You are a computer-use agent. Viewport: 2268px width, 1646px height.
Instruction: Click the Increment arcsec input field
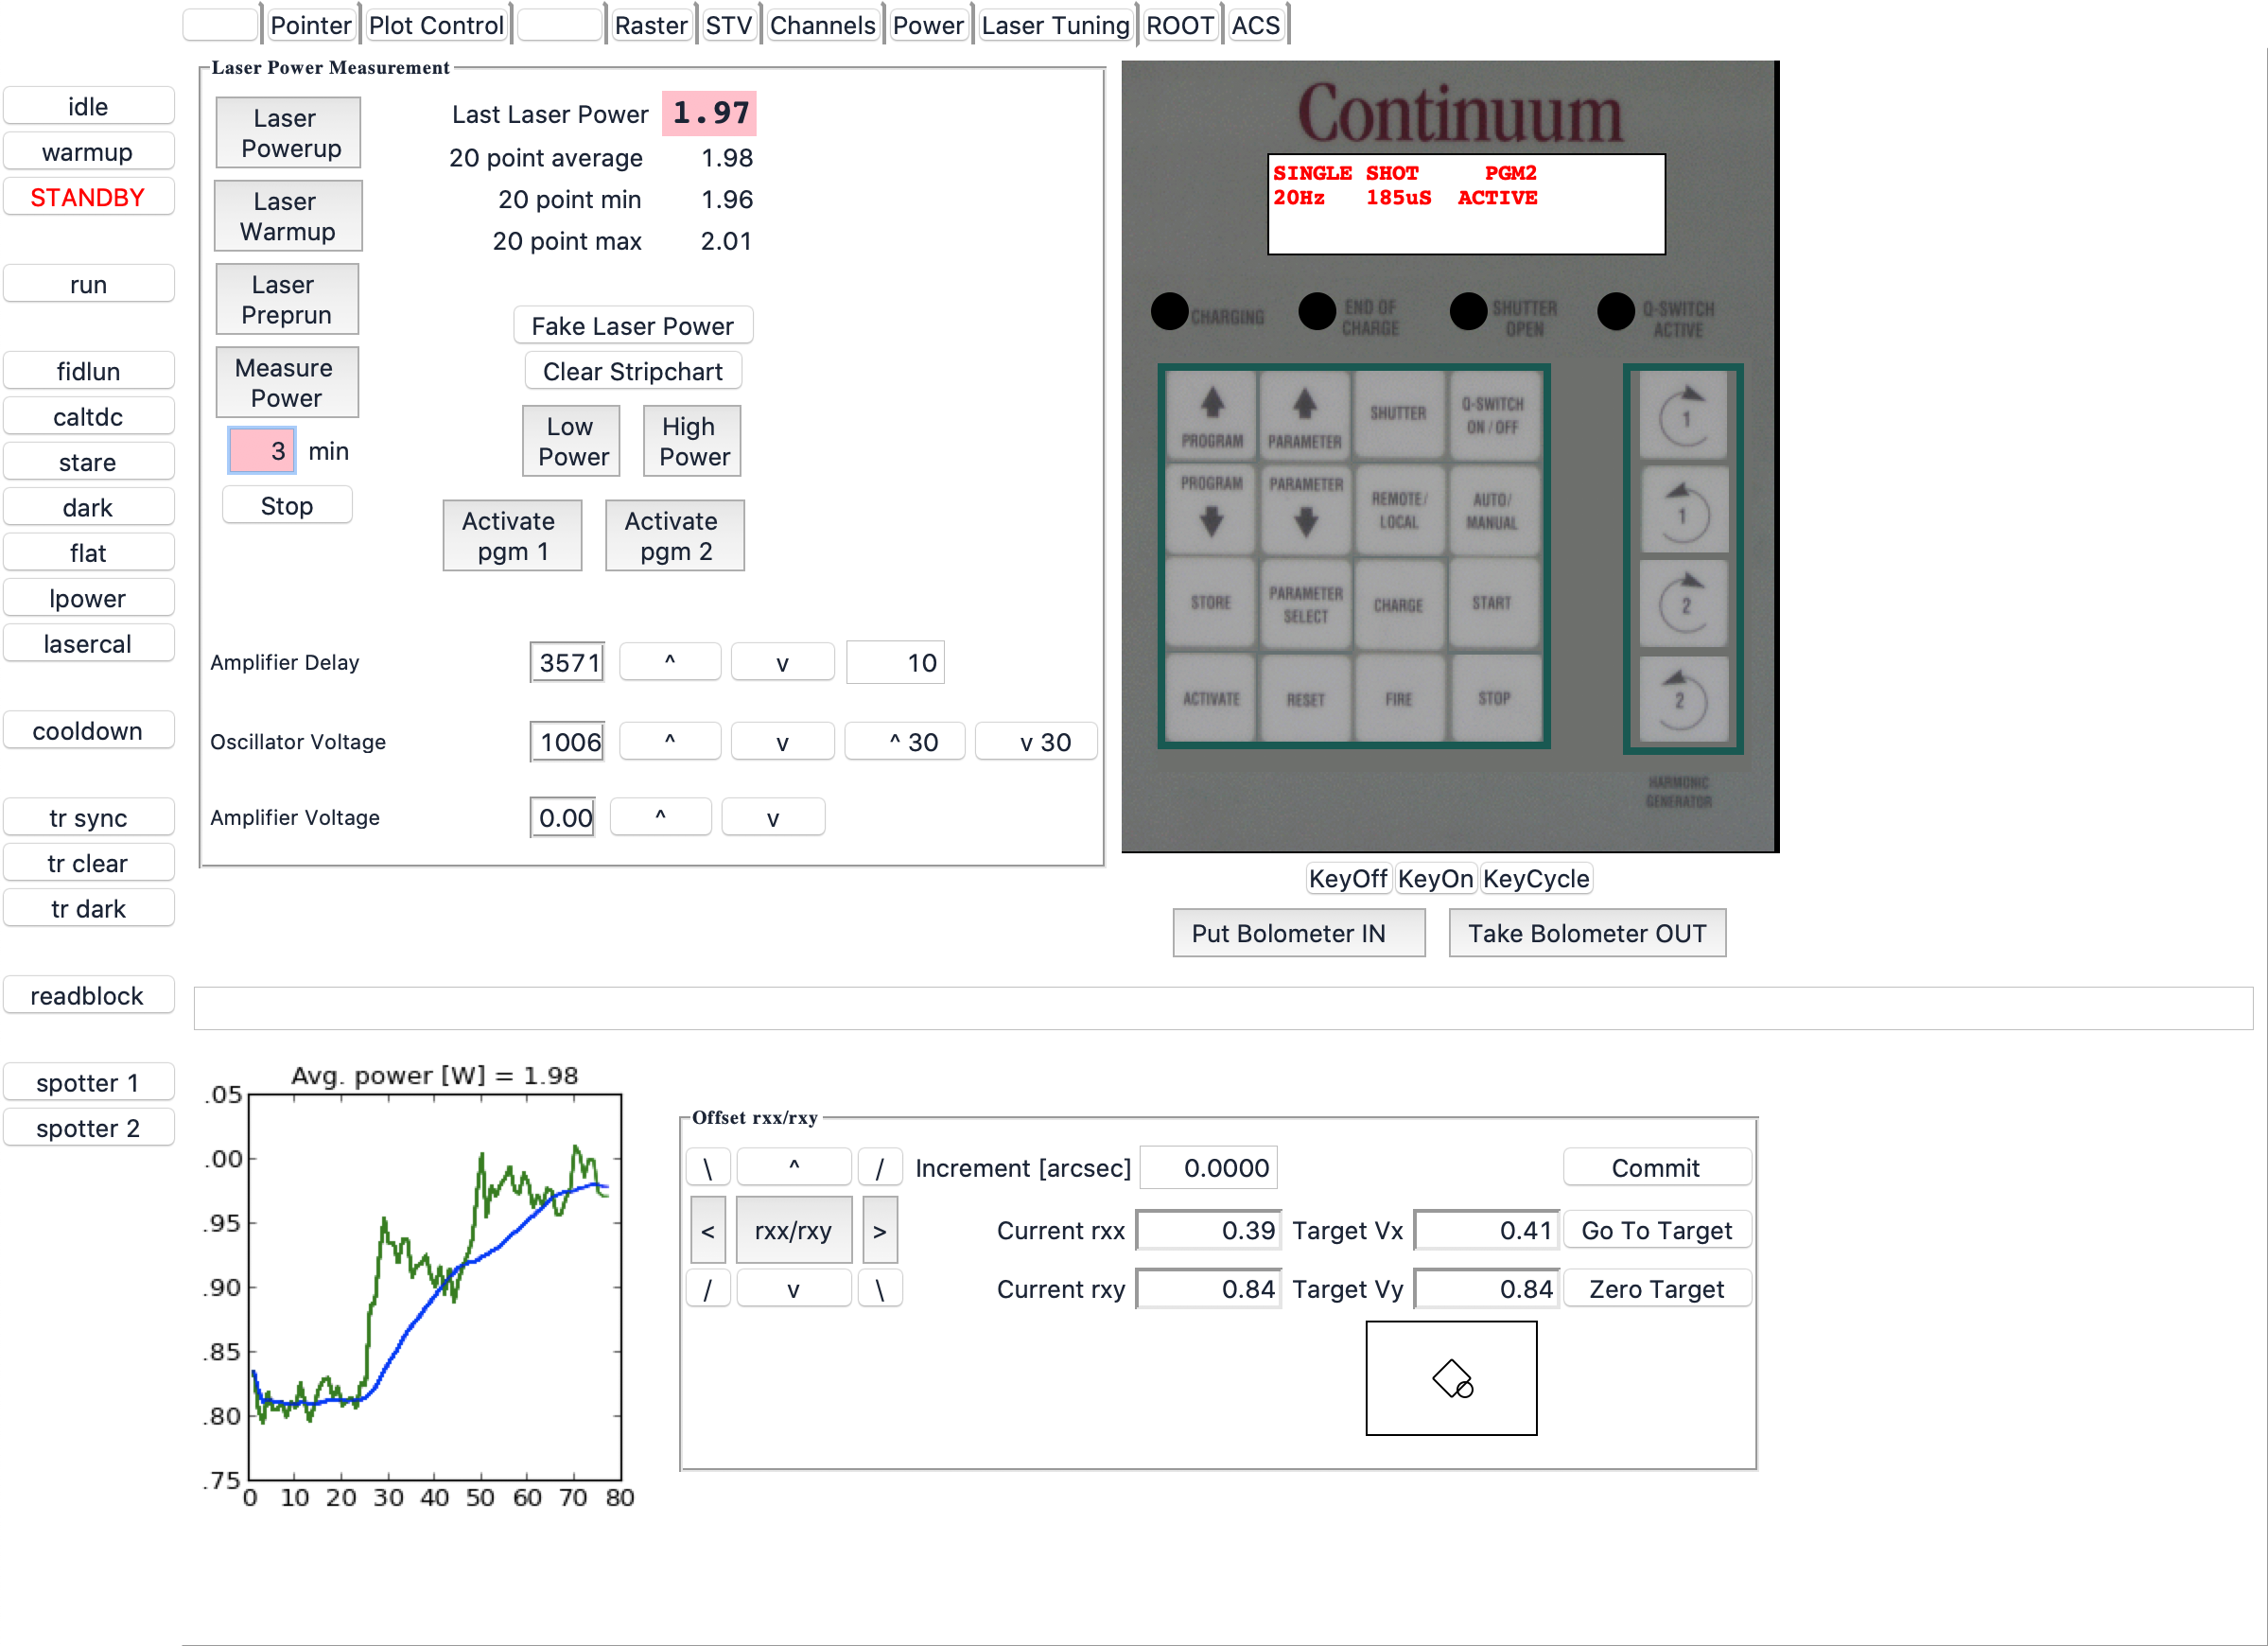(1209, 1168)
